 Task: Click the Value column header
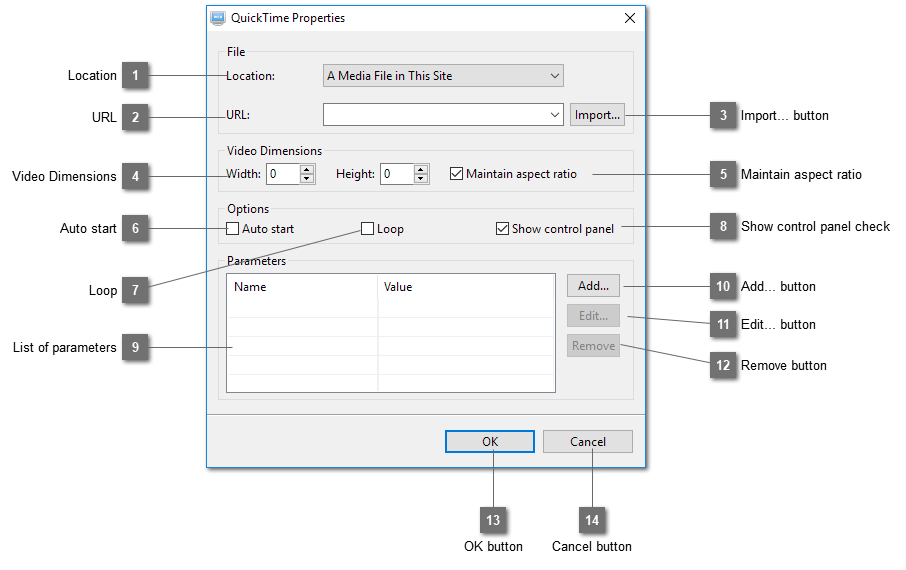click(x=466, y=287)
